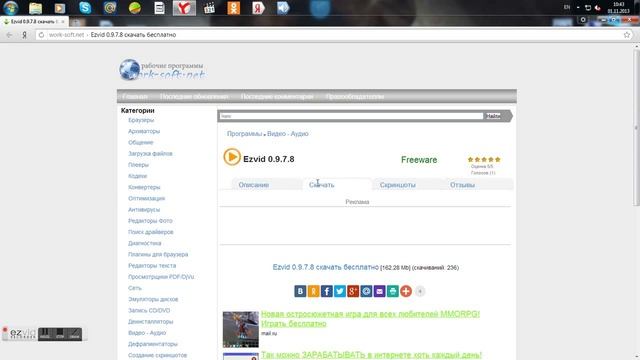The image size is (640, 360).
Task: Share via Google Plus icon
Action: tap(353, 291)
